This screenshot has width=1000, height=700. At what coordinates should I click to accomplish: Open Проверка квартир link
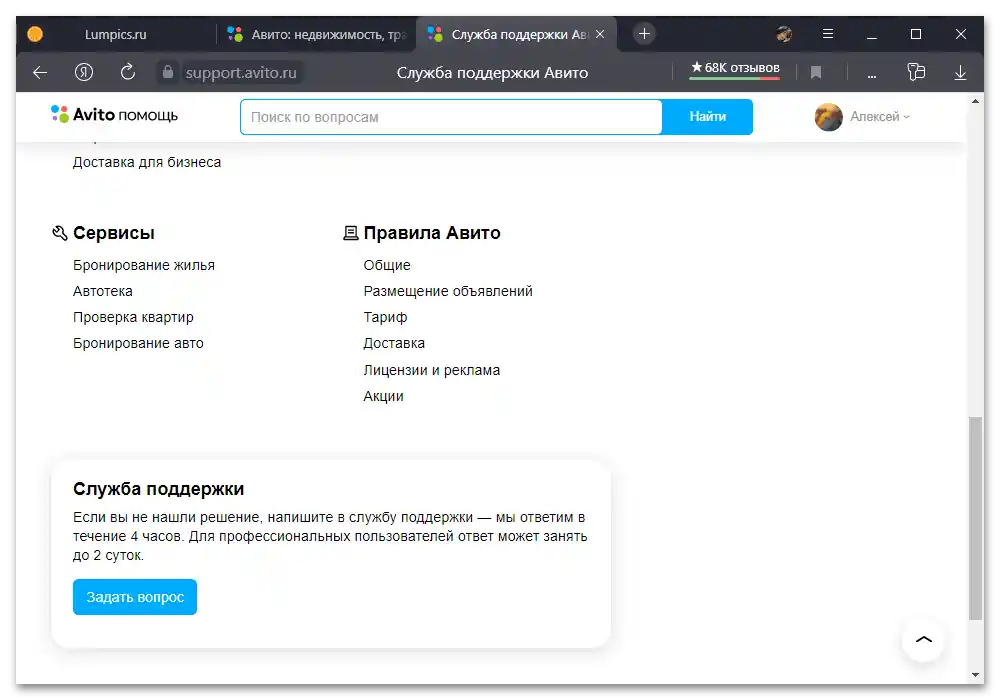pyautogui.click(x=133, y=317)
